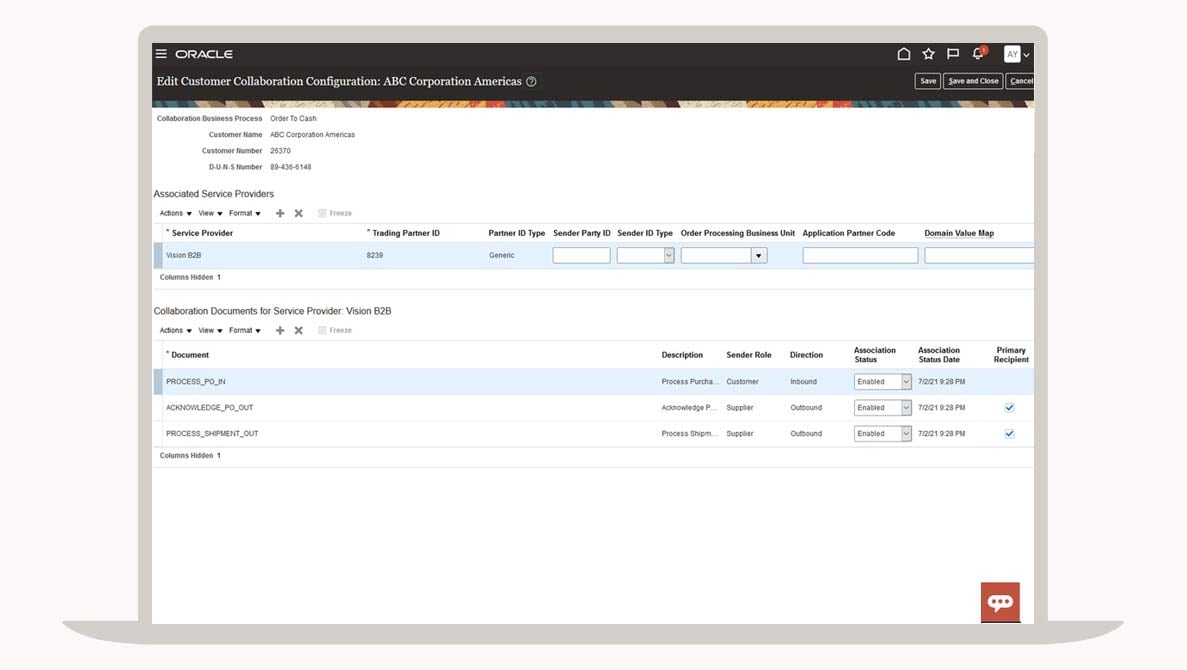
Task: Toggle Primary Recipient for PROCESS_SHIPMENT_OUT
Action: (1009, 434)
